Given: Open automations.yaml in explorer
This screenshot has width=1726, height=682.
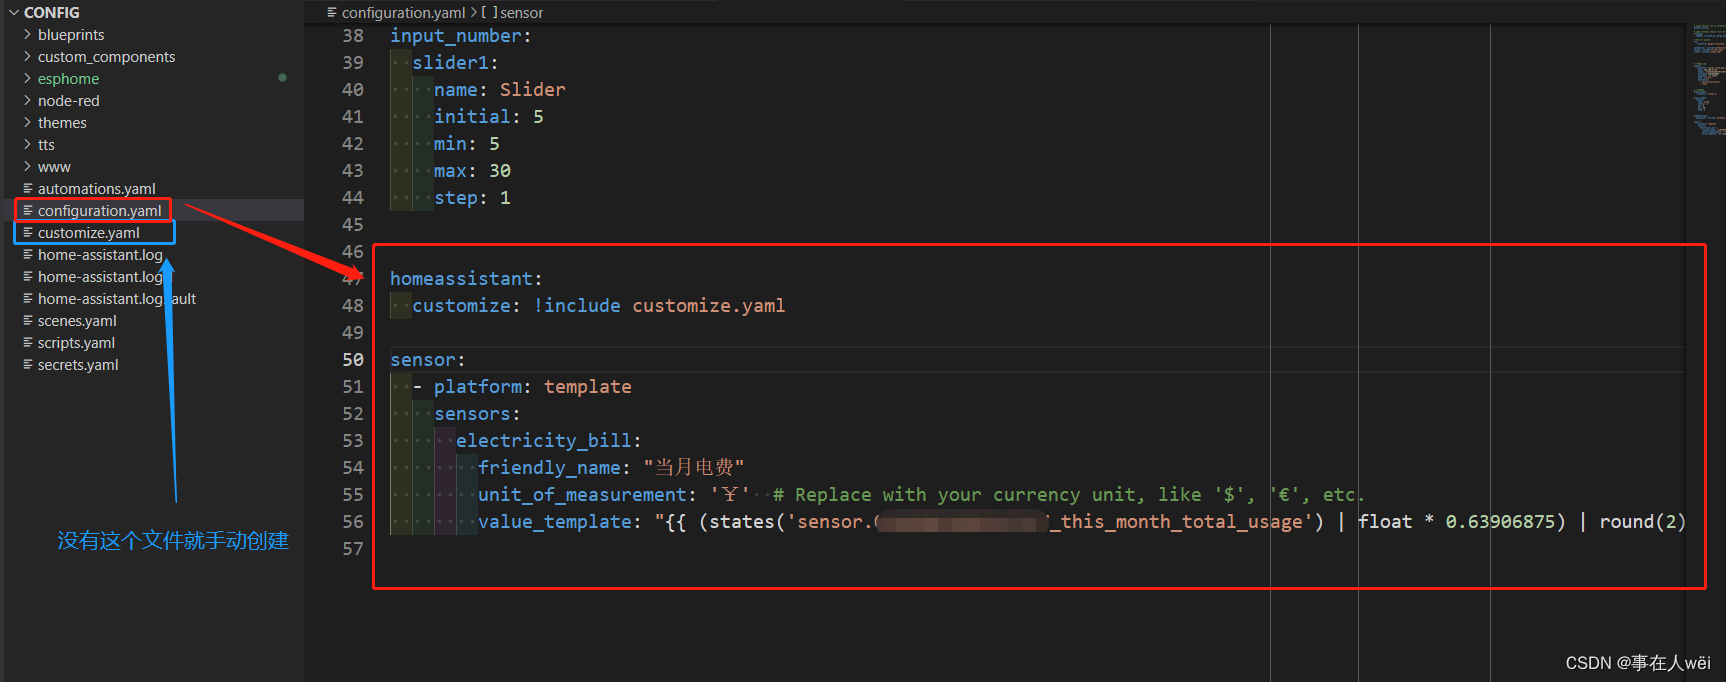Looking at the screenshot, I should (x=97, y=189).
